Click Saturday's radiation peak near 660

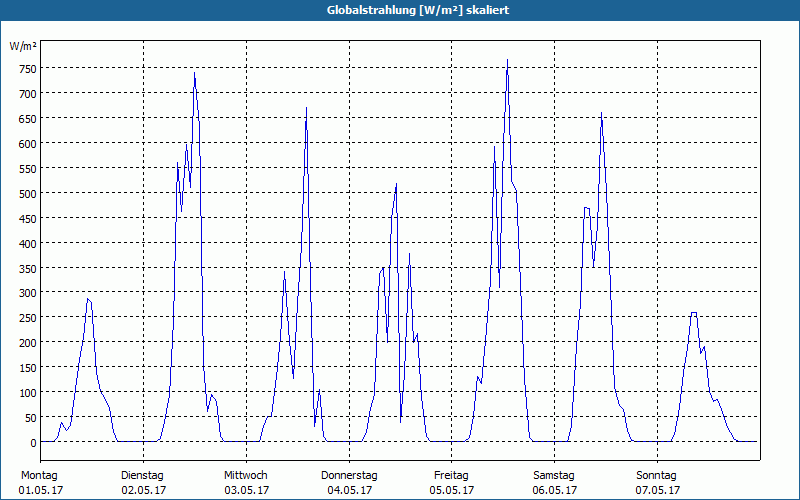(x=602, y=113)
